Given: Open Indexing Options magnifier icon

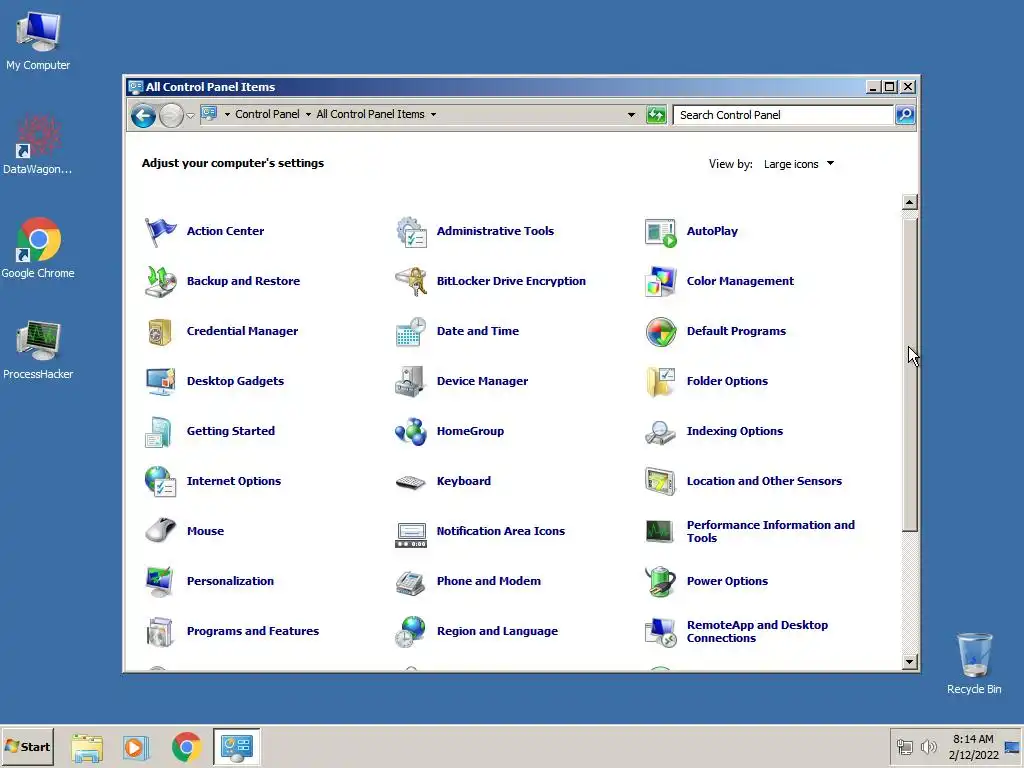Looking at the screenshot, I should (660, 433).
